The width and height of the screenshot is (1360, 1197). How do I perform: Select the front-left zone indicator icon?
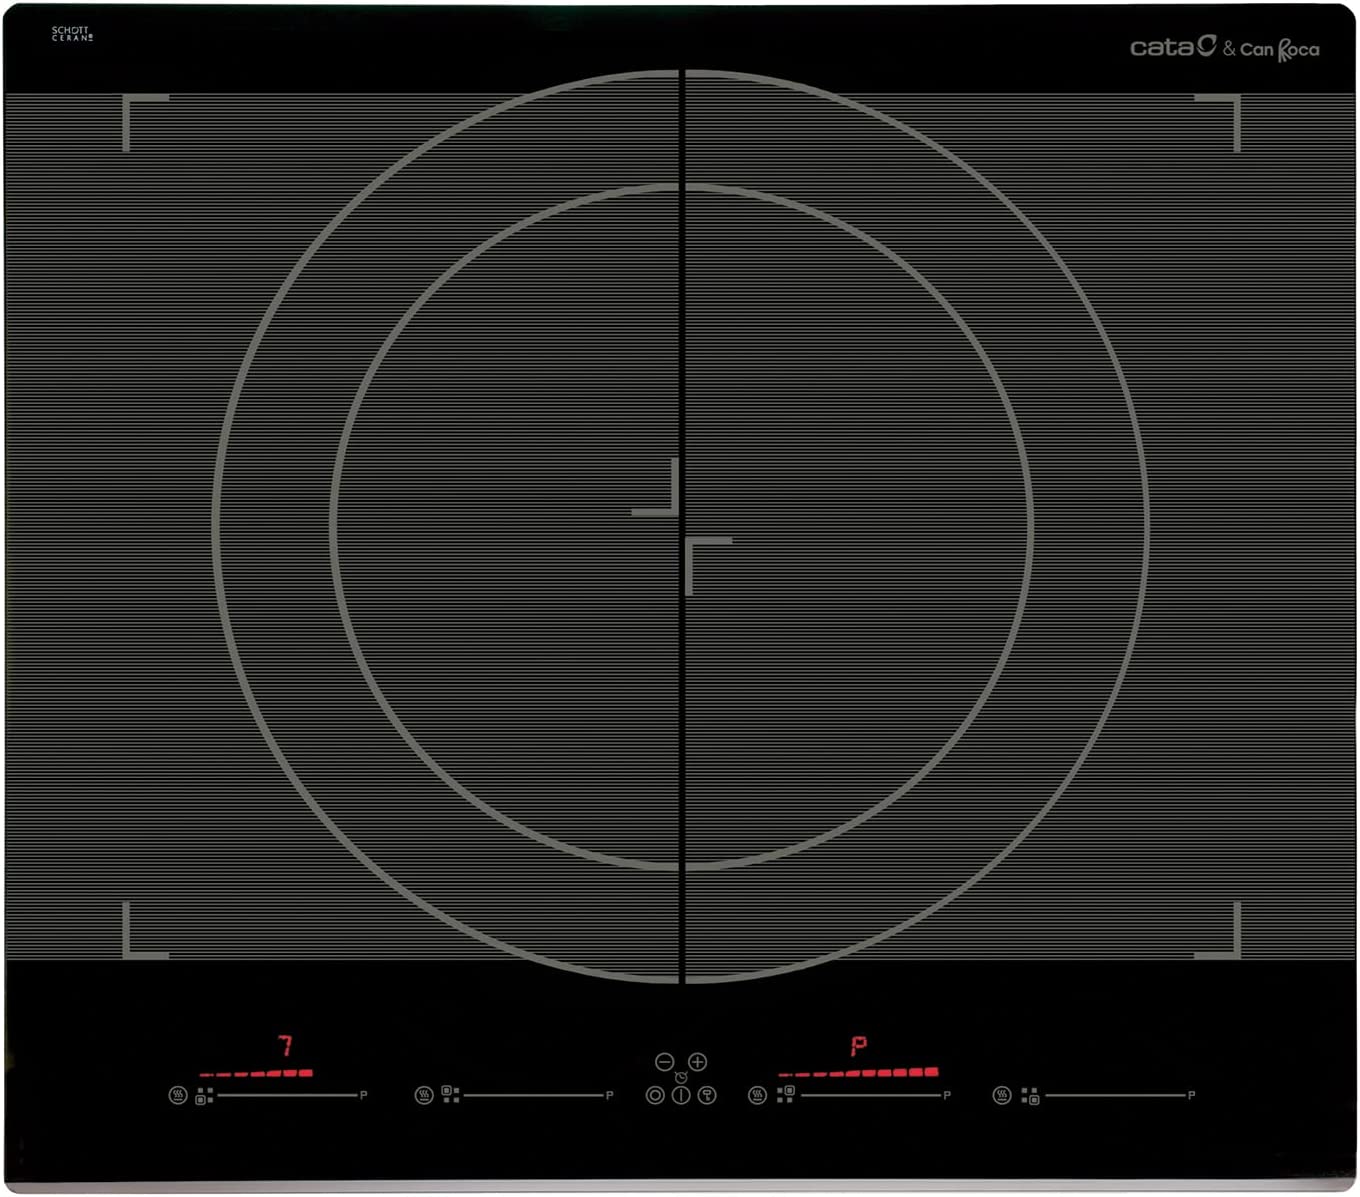204,1096
